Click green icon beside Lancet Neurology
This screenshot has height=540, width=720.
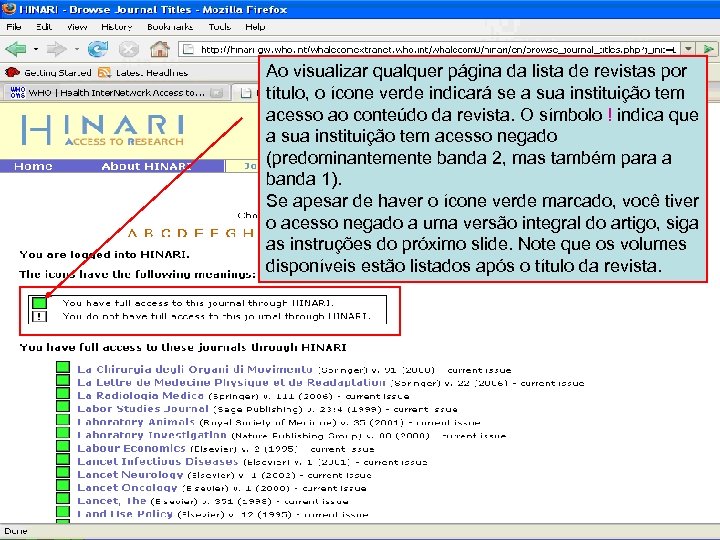pyautogui.click(x=63, y=472)
